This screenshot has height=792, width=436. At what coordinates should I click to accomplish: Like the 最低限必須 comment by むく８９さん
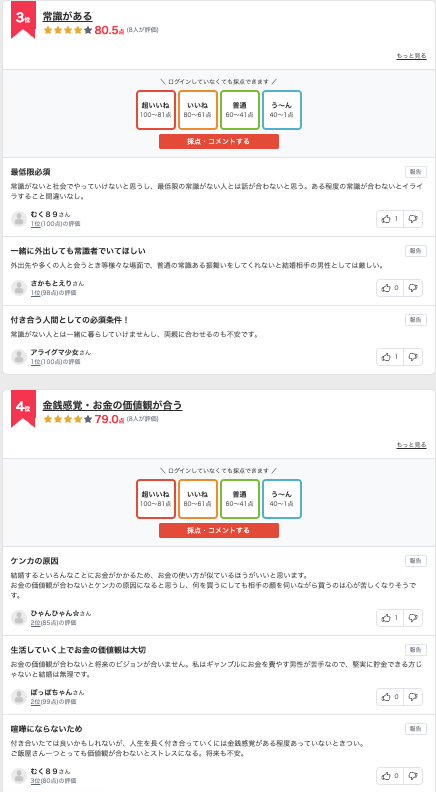coord(390,219)
